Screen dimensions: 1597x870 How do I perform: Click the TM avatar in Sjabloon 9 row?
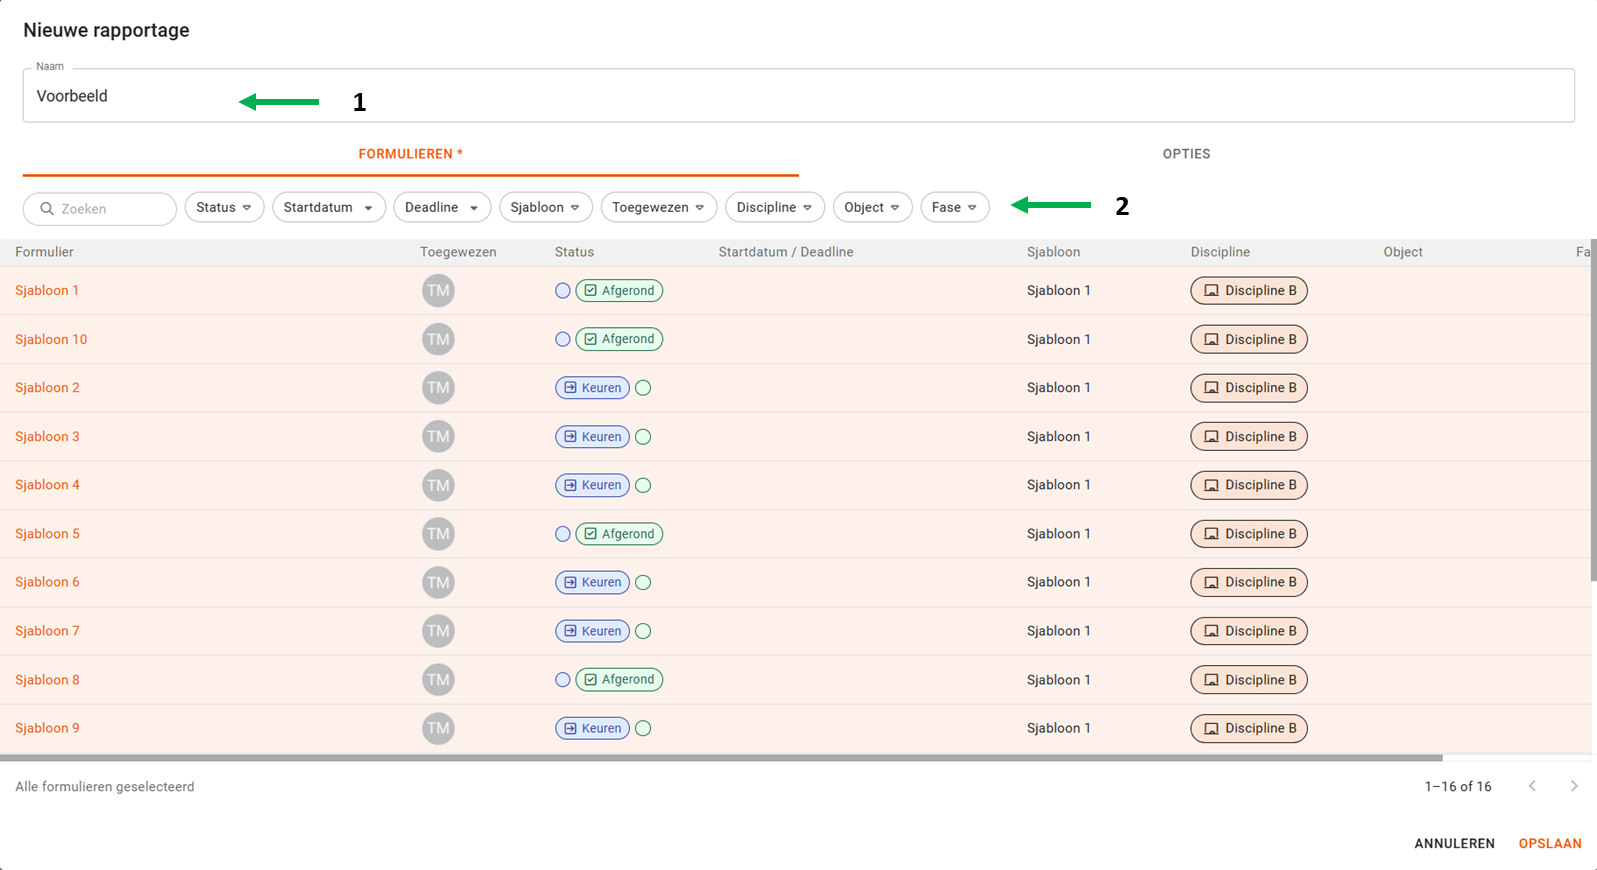438,728
